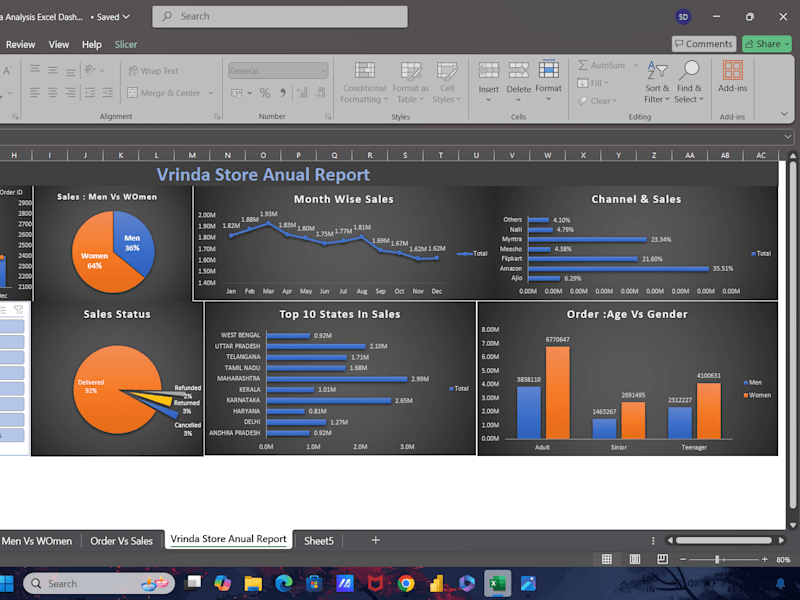Apply top align to cells

(x=35, y=69)
